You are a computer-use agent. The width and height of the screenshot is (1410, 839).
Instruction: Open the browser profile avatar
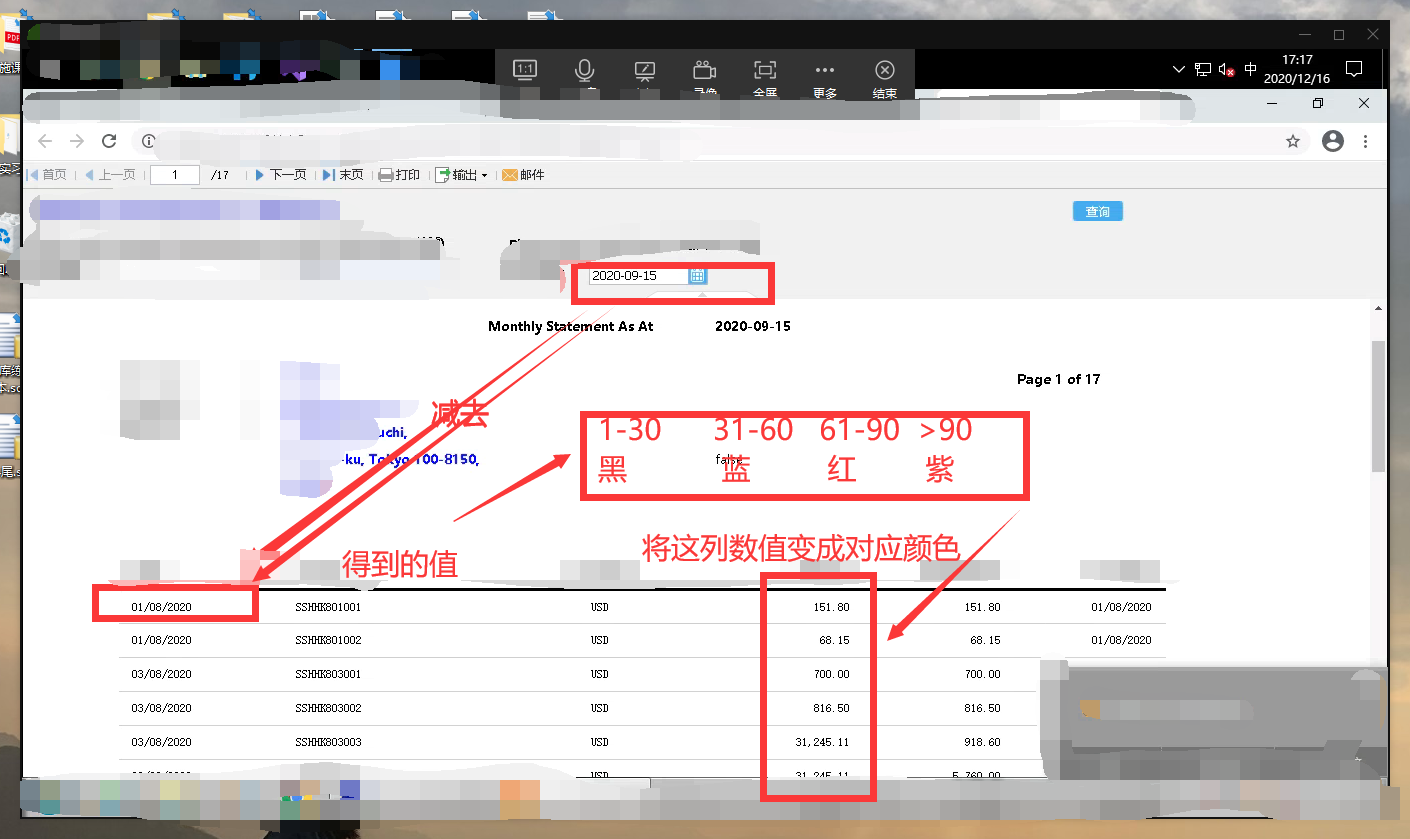(1332, 142)
